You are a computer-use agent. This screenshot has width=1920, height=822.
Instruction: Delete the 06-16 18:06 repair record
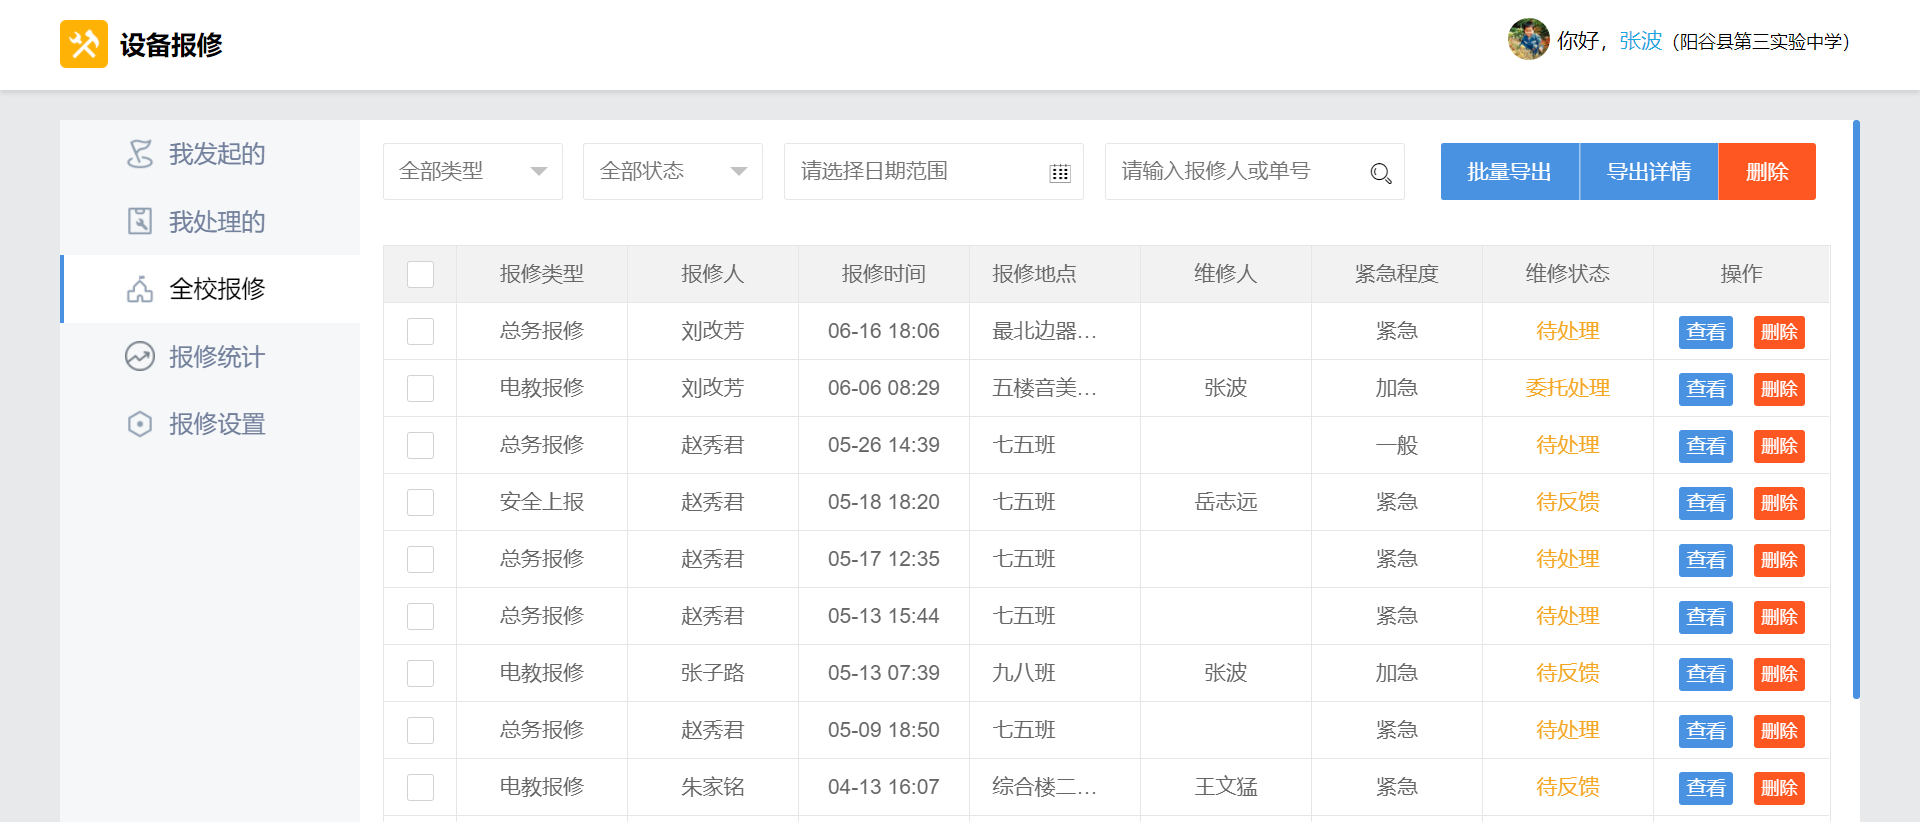(x=1779, y=332)
